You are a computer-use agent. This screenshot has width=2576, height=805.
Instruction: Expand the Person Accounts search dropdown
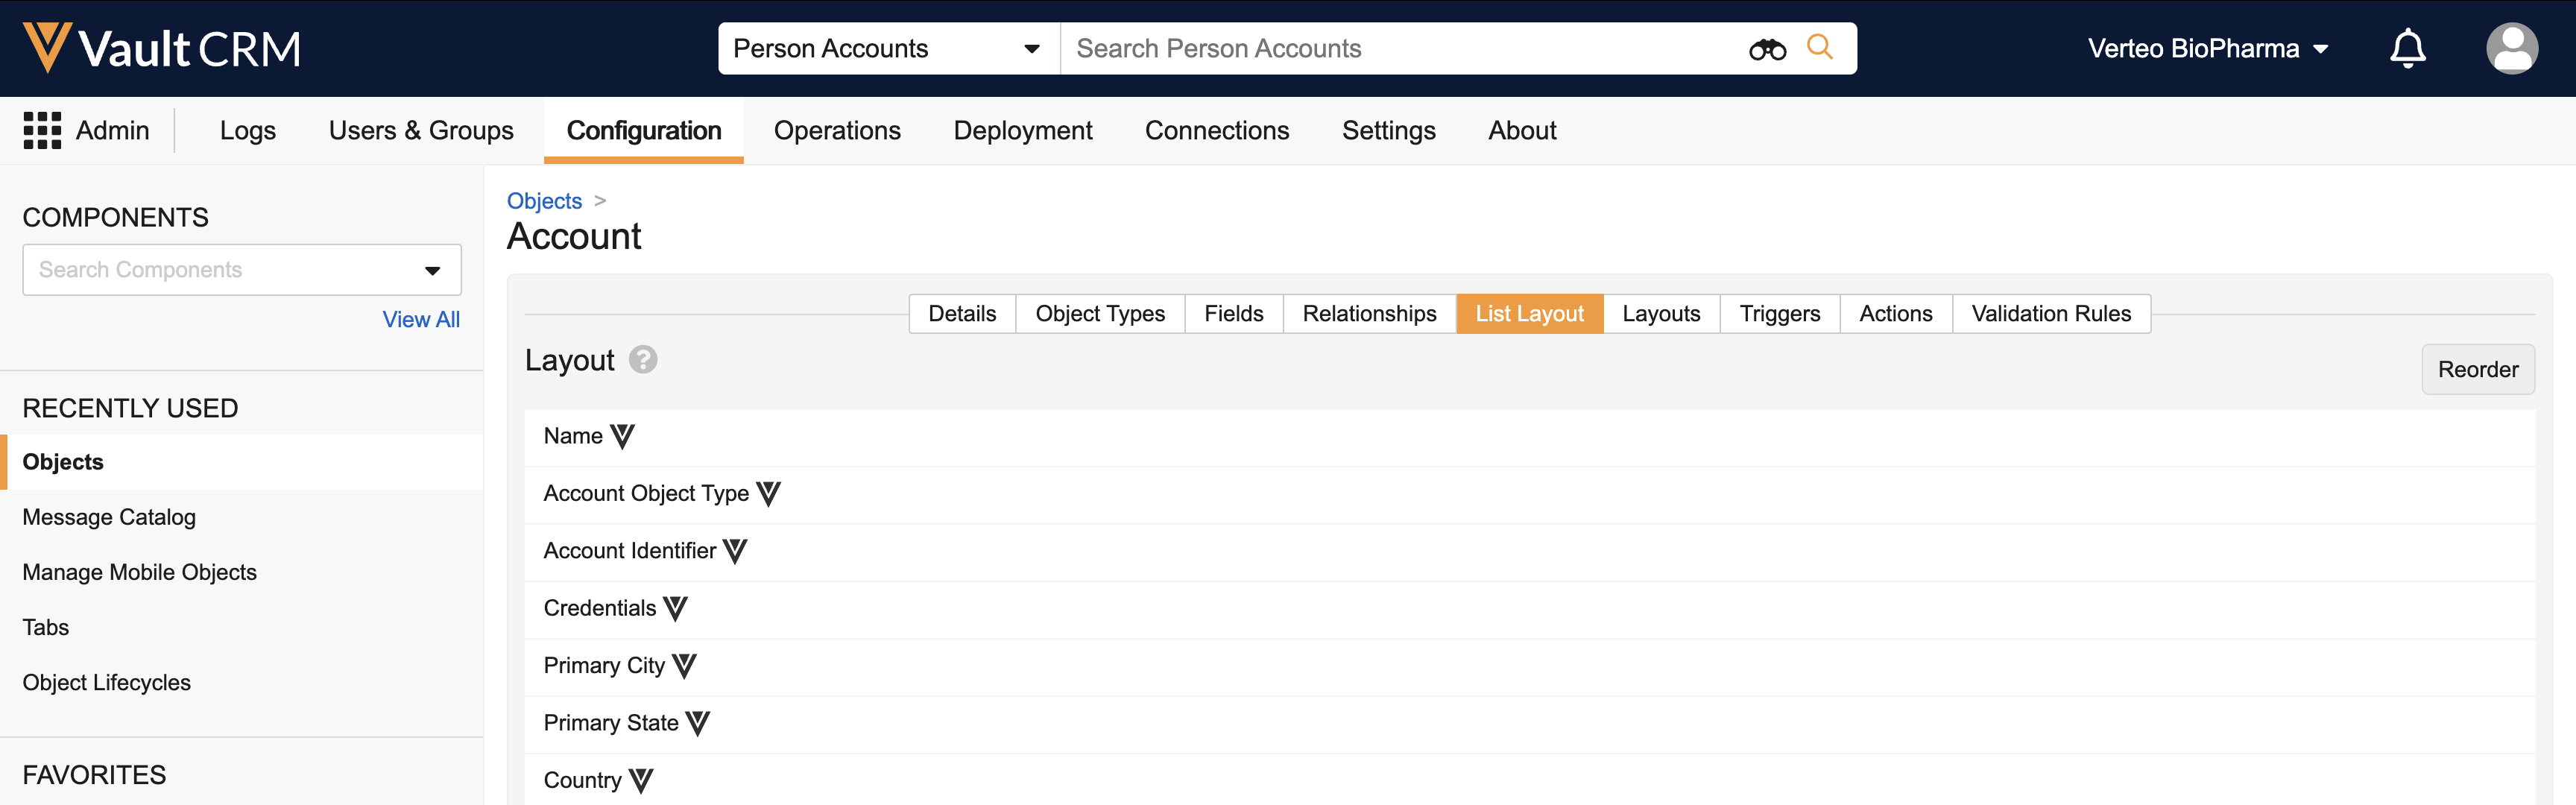pyautogui.click(x=1031, y=49)
